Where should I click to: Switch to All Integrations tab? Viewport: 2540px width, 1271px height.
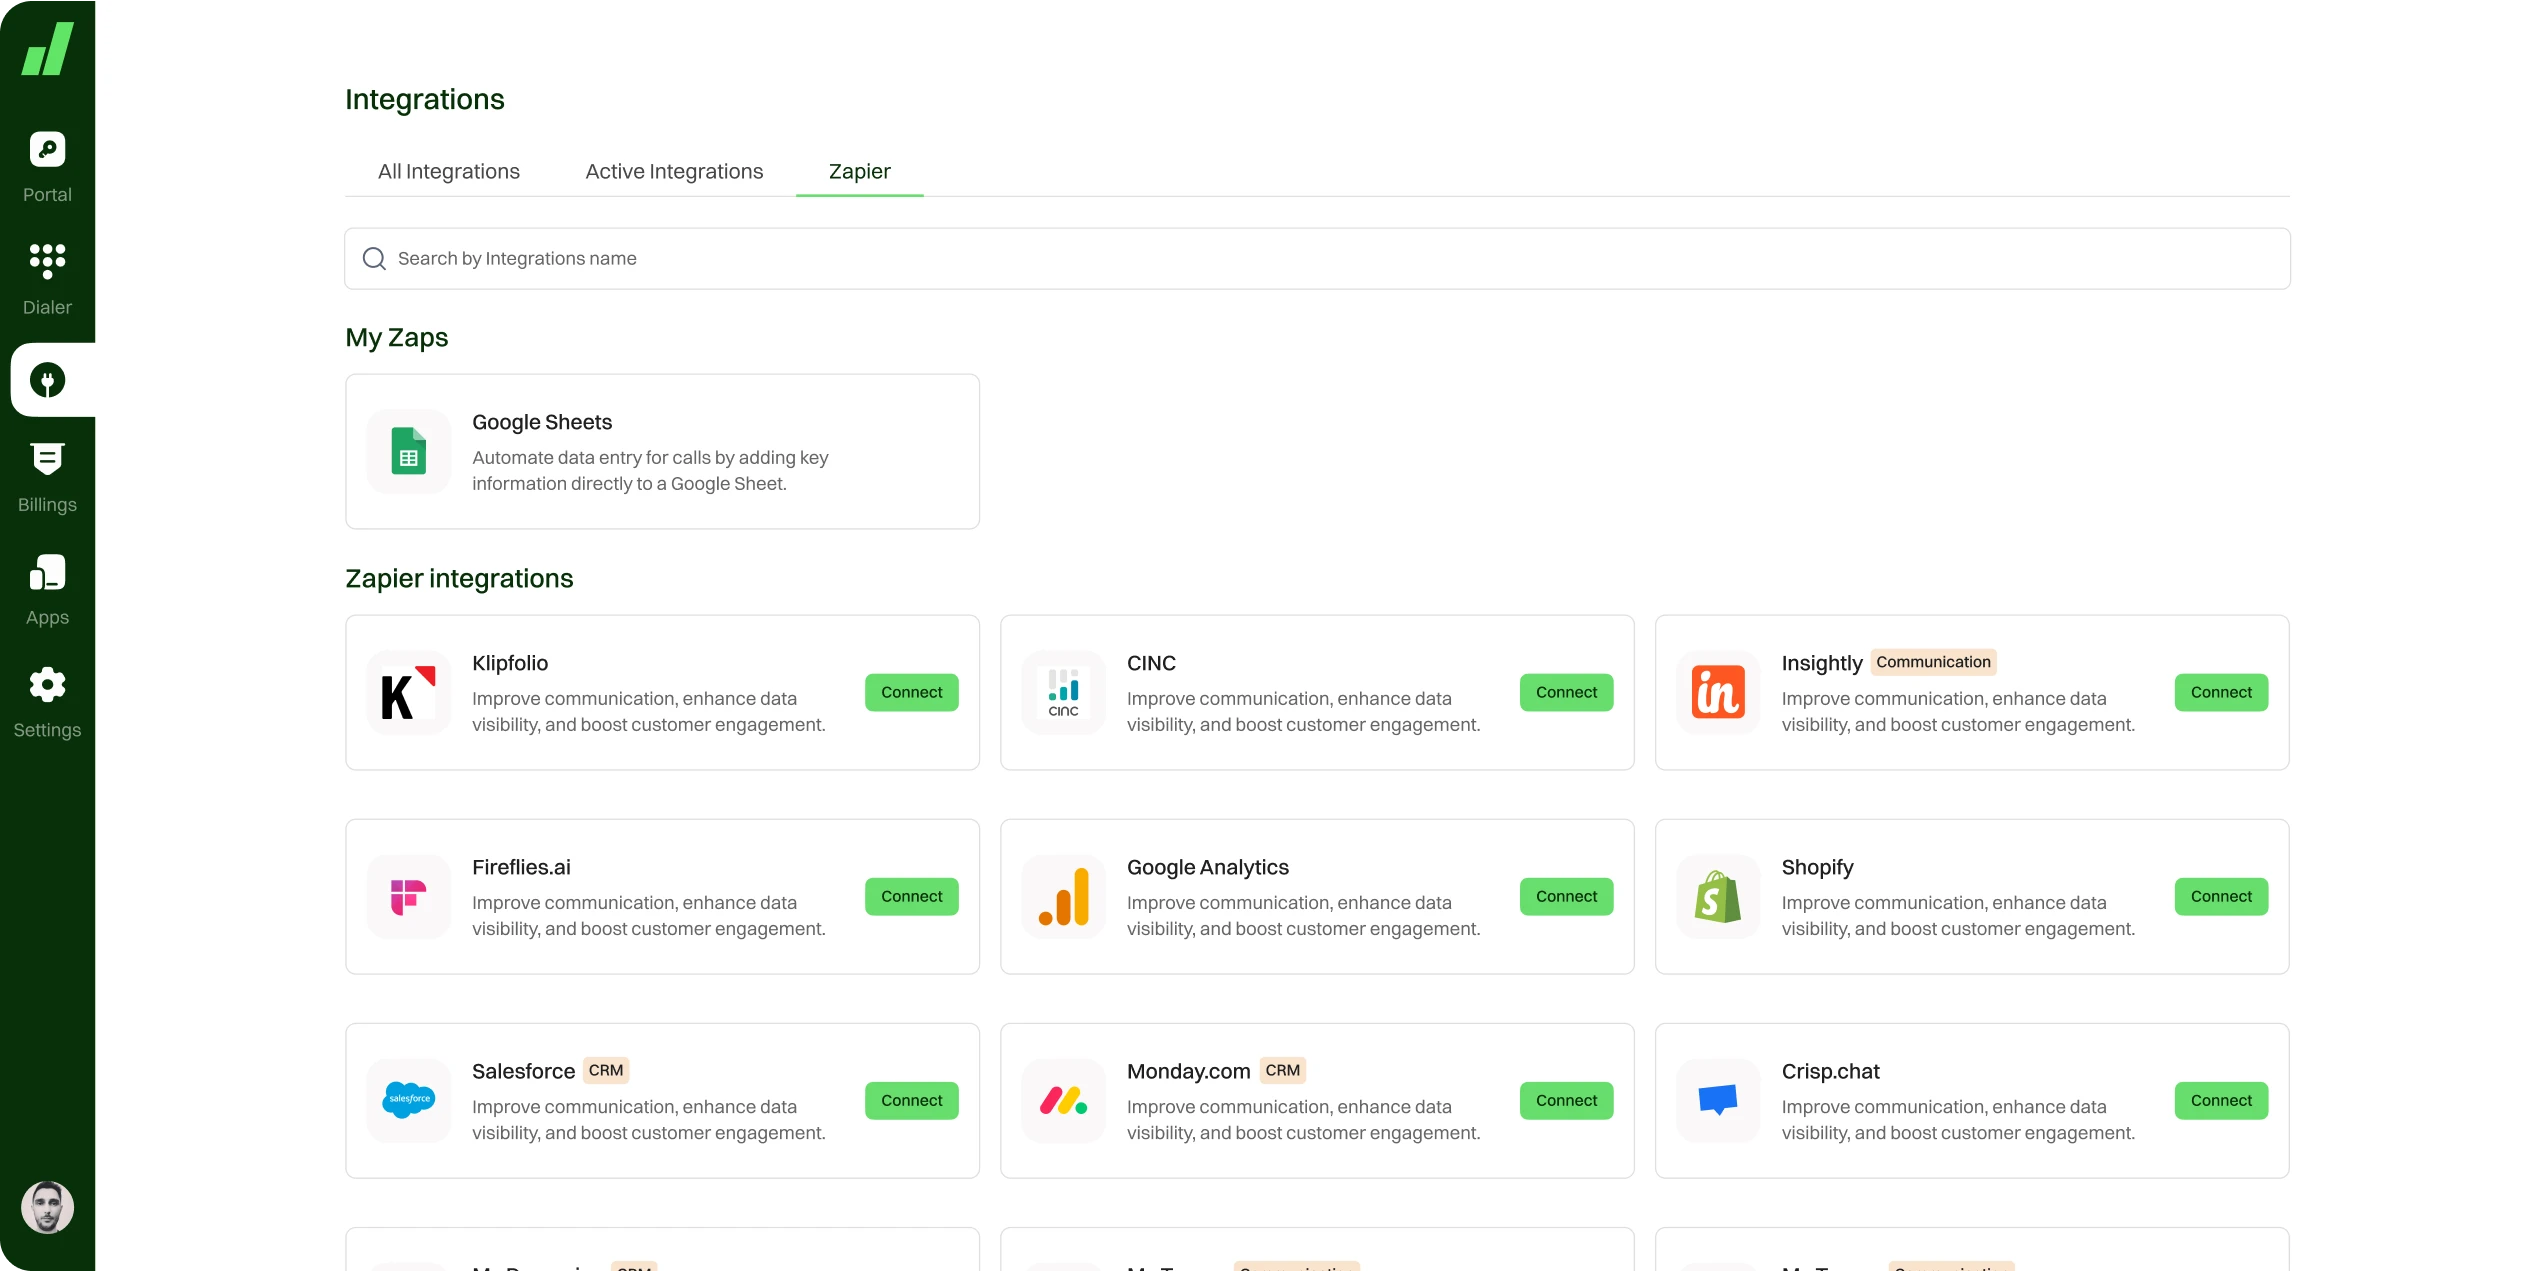[x=448, y=172]
